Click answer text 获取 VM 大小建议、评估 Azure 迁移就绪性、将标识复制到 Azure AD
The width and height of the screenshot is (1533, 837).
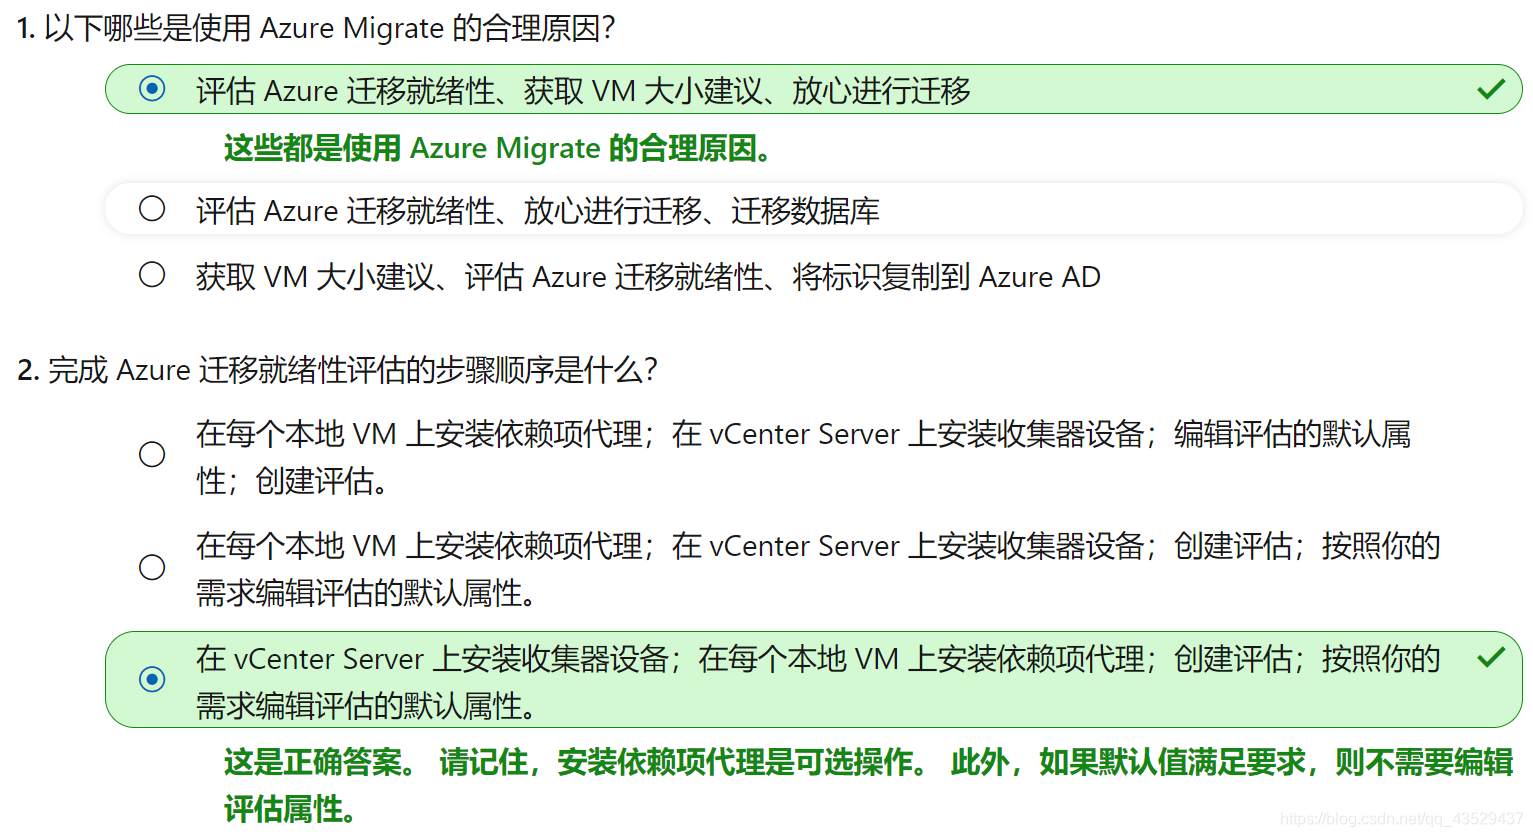pos(648,277)
